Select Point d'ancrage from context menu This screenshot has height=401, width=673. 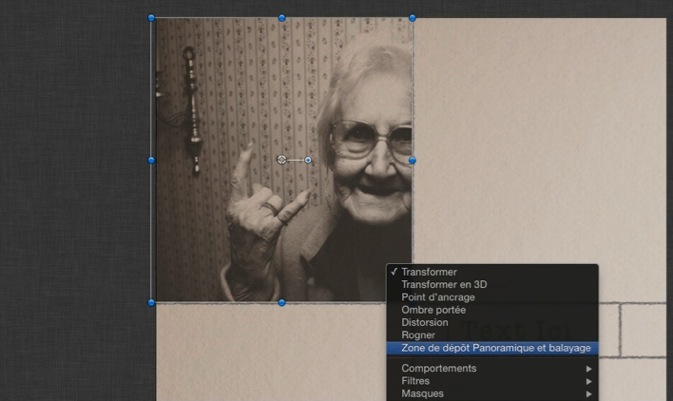click(x=492, y=297)
